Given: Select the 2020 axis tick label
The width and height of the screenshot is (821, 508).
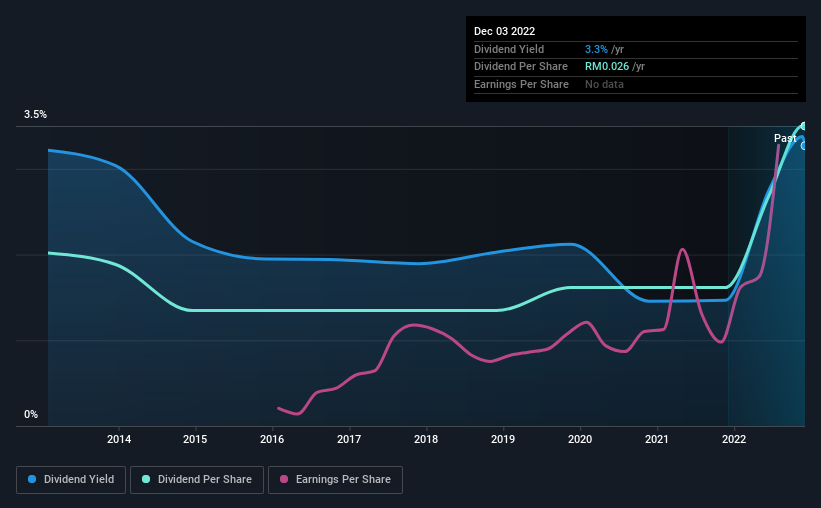Looking at the screenshot, I should click(580, 439).
